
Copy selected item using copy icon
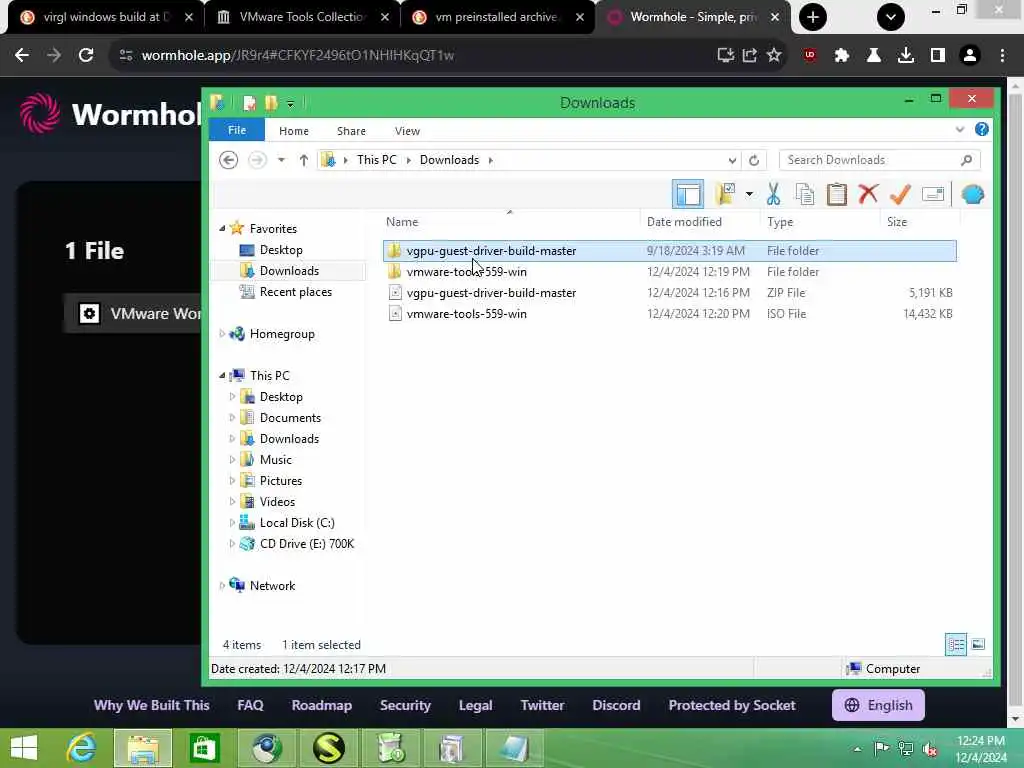tap(805, 194)
